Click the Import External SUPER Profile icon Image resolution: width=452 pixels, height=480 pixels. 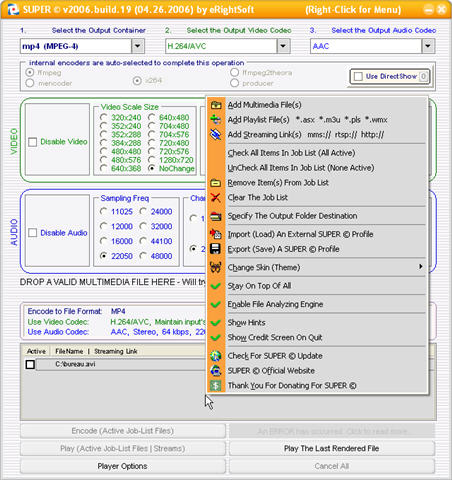(x=216, y=234)
